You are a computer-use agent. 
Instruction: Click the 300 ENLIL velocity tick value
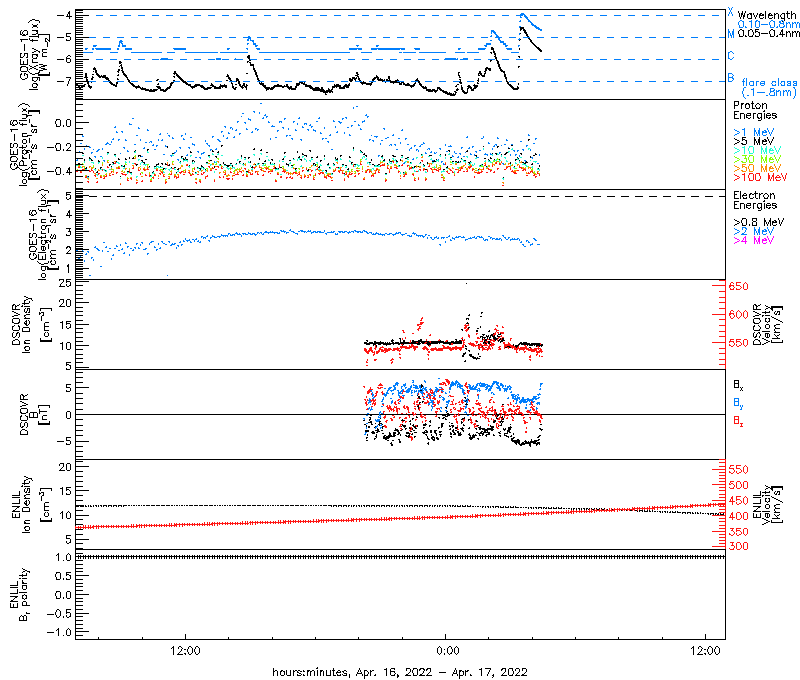[x=738, y=546]
